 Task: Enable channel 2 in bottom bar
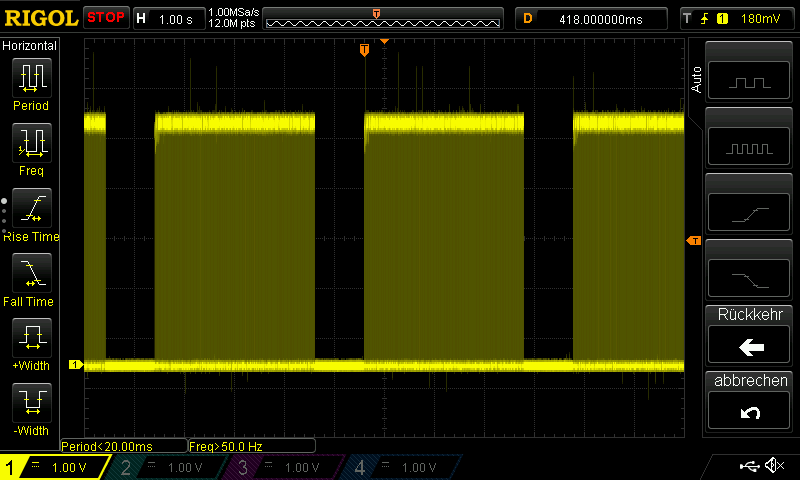click(x=172, y=467)
